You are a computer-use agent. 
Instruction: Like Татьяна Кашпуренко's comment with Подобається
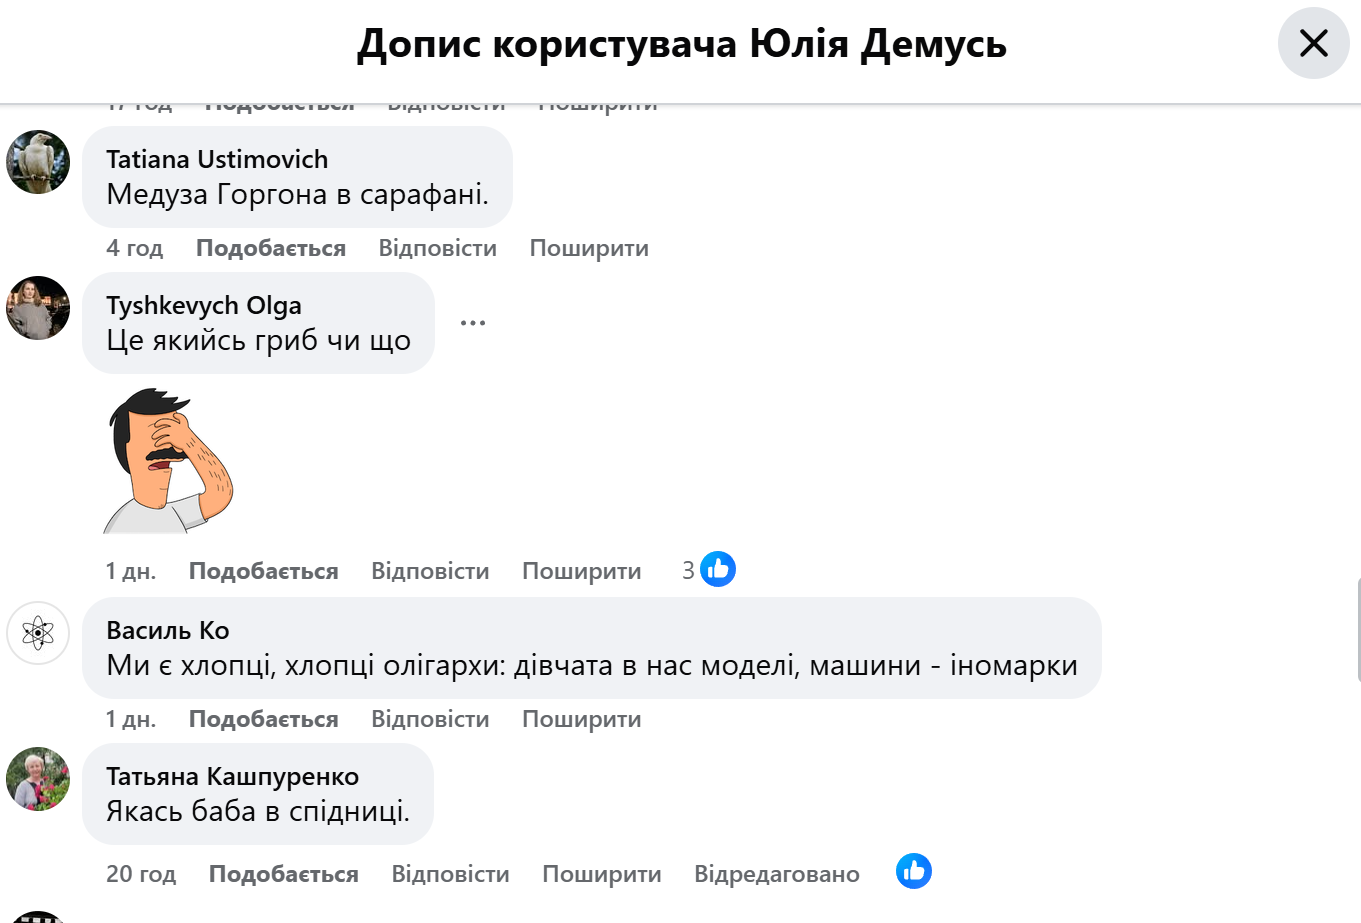(283, 874)
